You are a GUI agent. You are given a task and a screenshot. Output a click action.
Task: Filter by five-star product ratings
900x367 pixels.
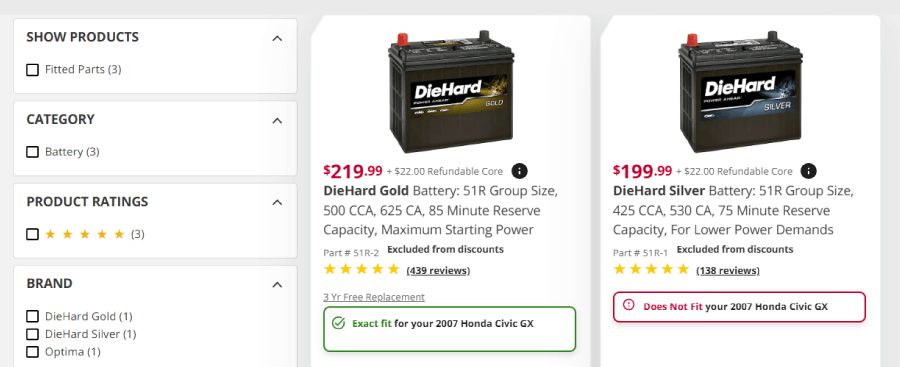[33, 234]
